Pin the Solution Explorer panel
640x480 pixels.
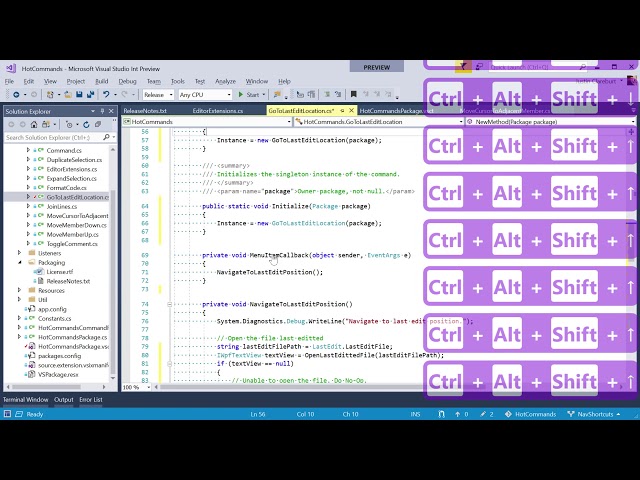click(102, 111)
